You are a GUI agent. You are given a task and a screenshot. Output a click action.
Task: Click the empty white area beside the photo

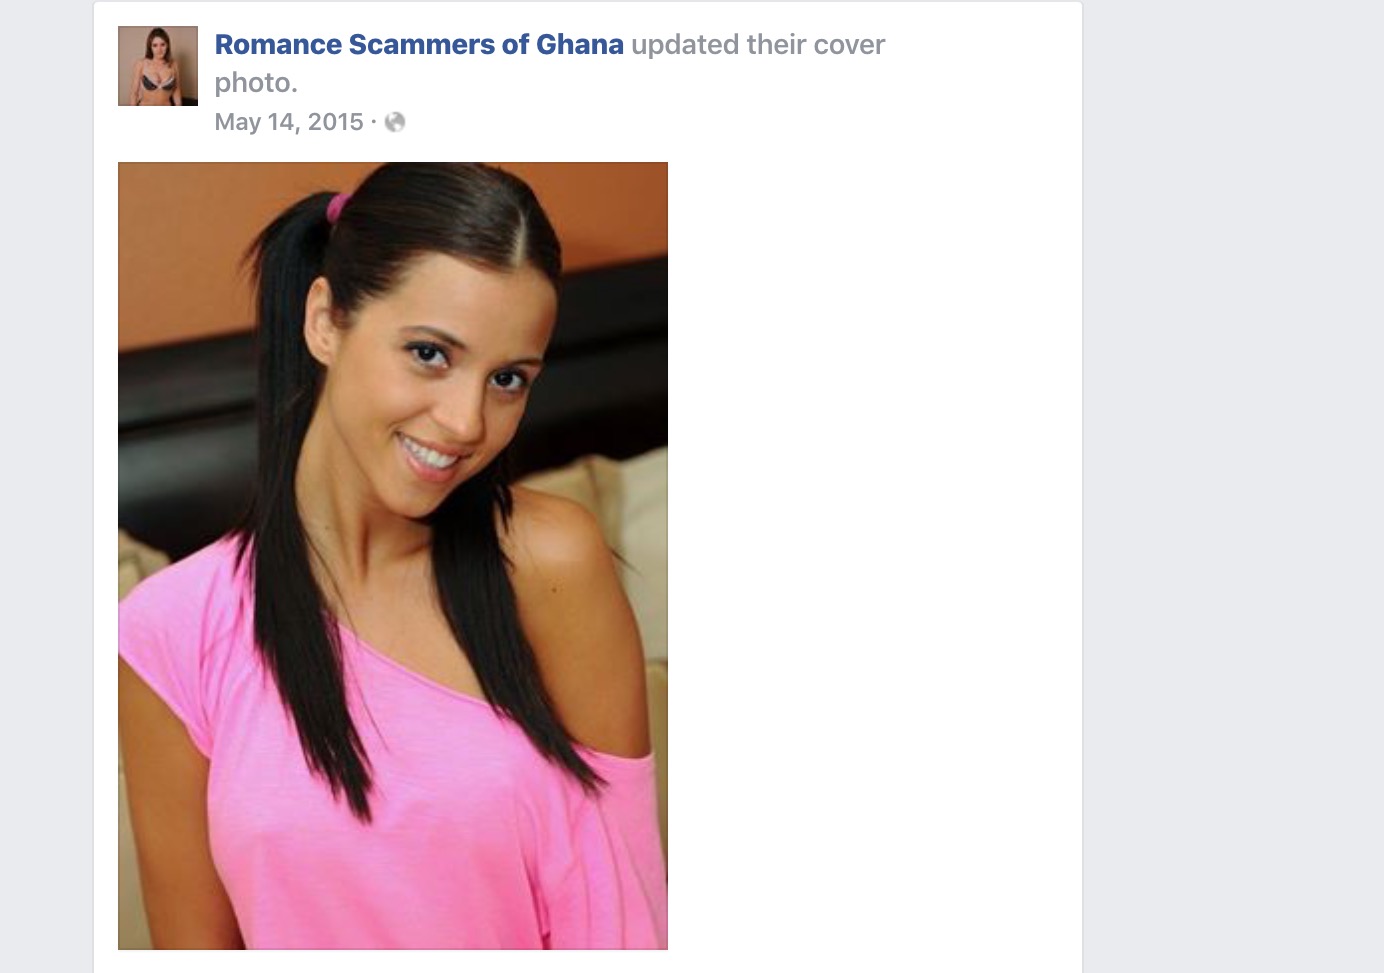click(870, 550)
